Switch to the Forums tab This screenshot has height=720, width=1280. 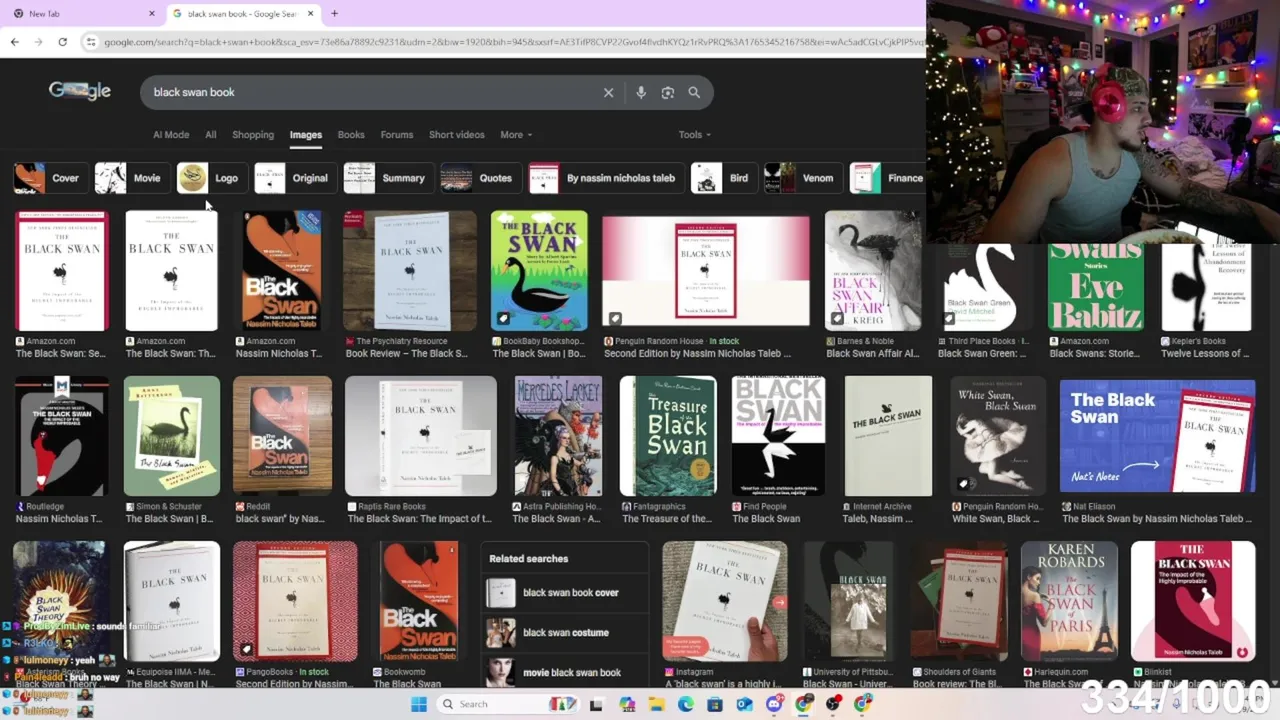pos(397,135)
